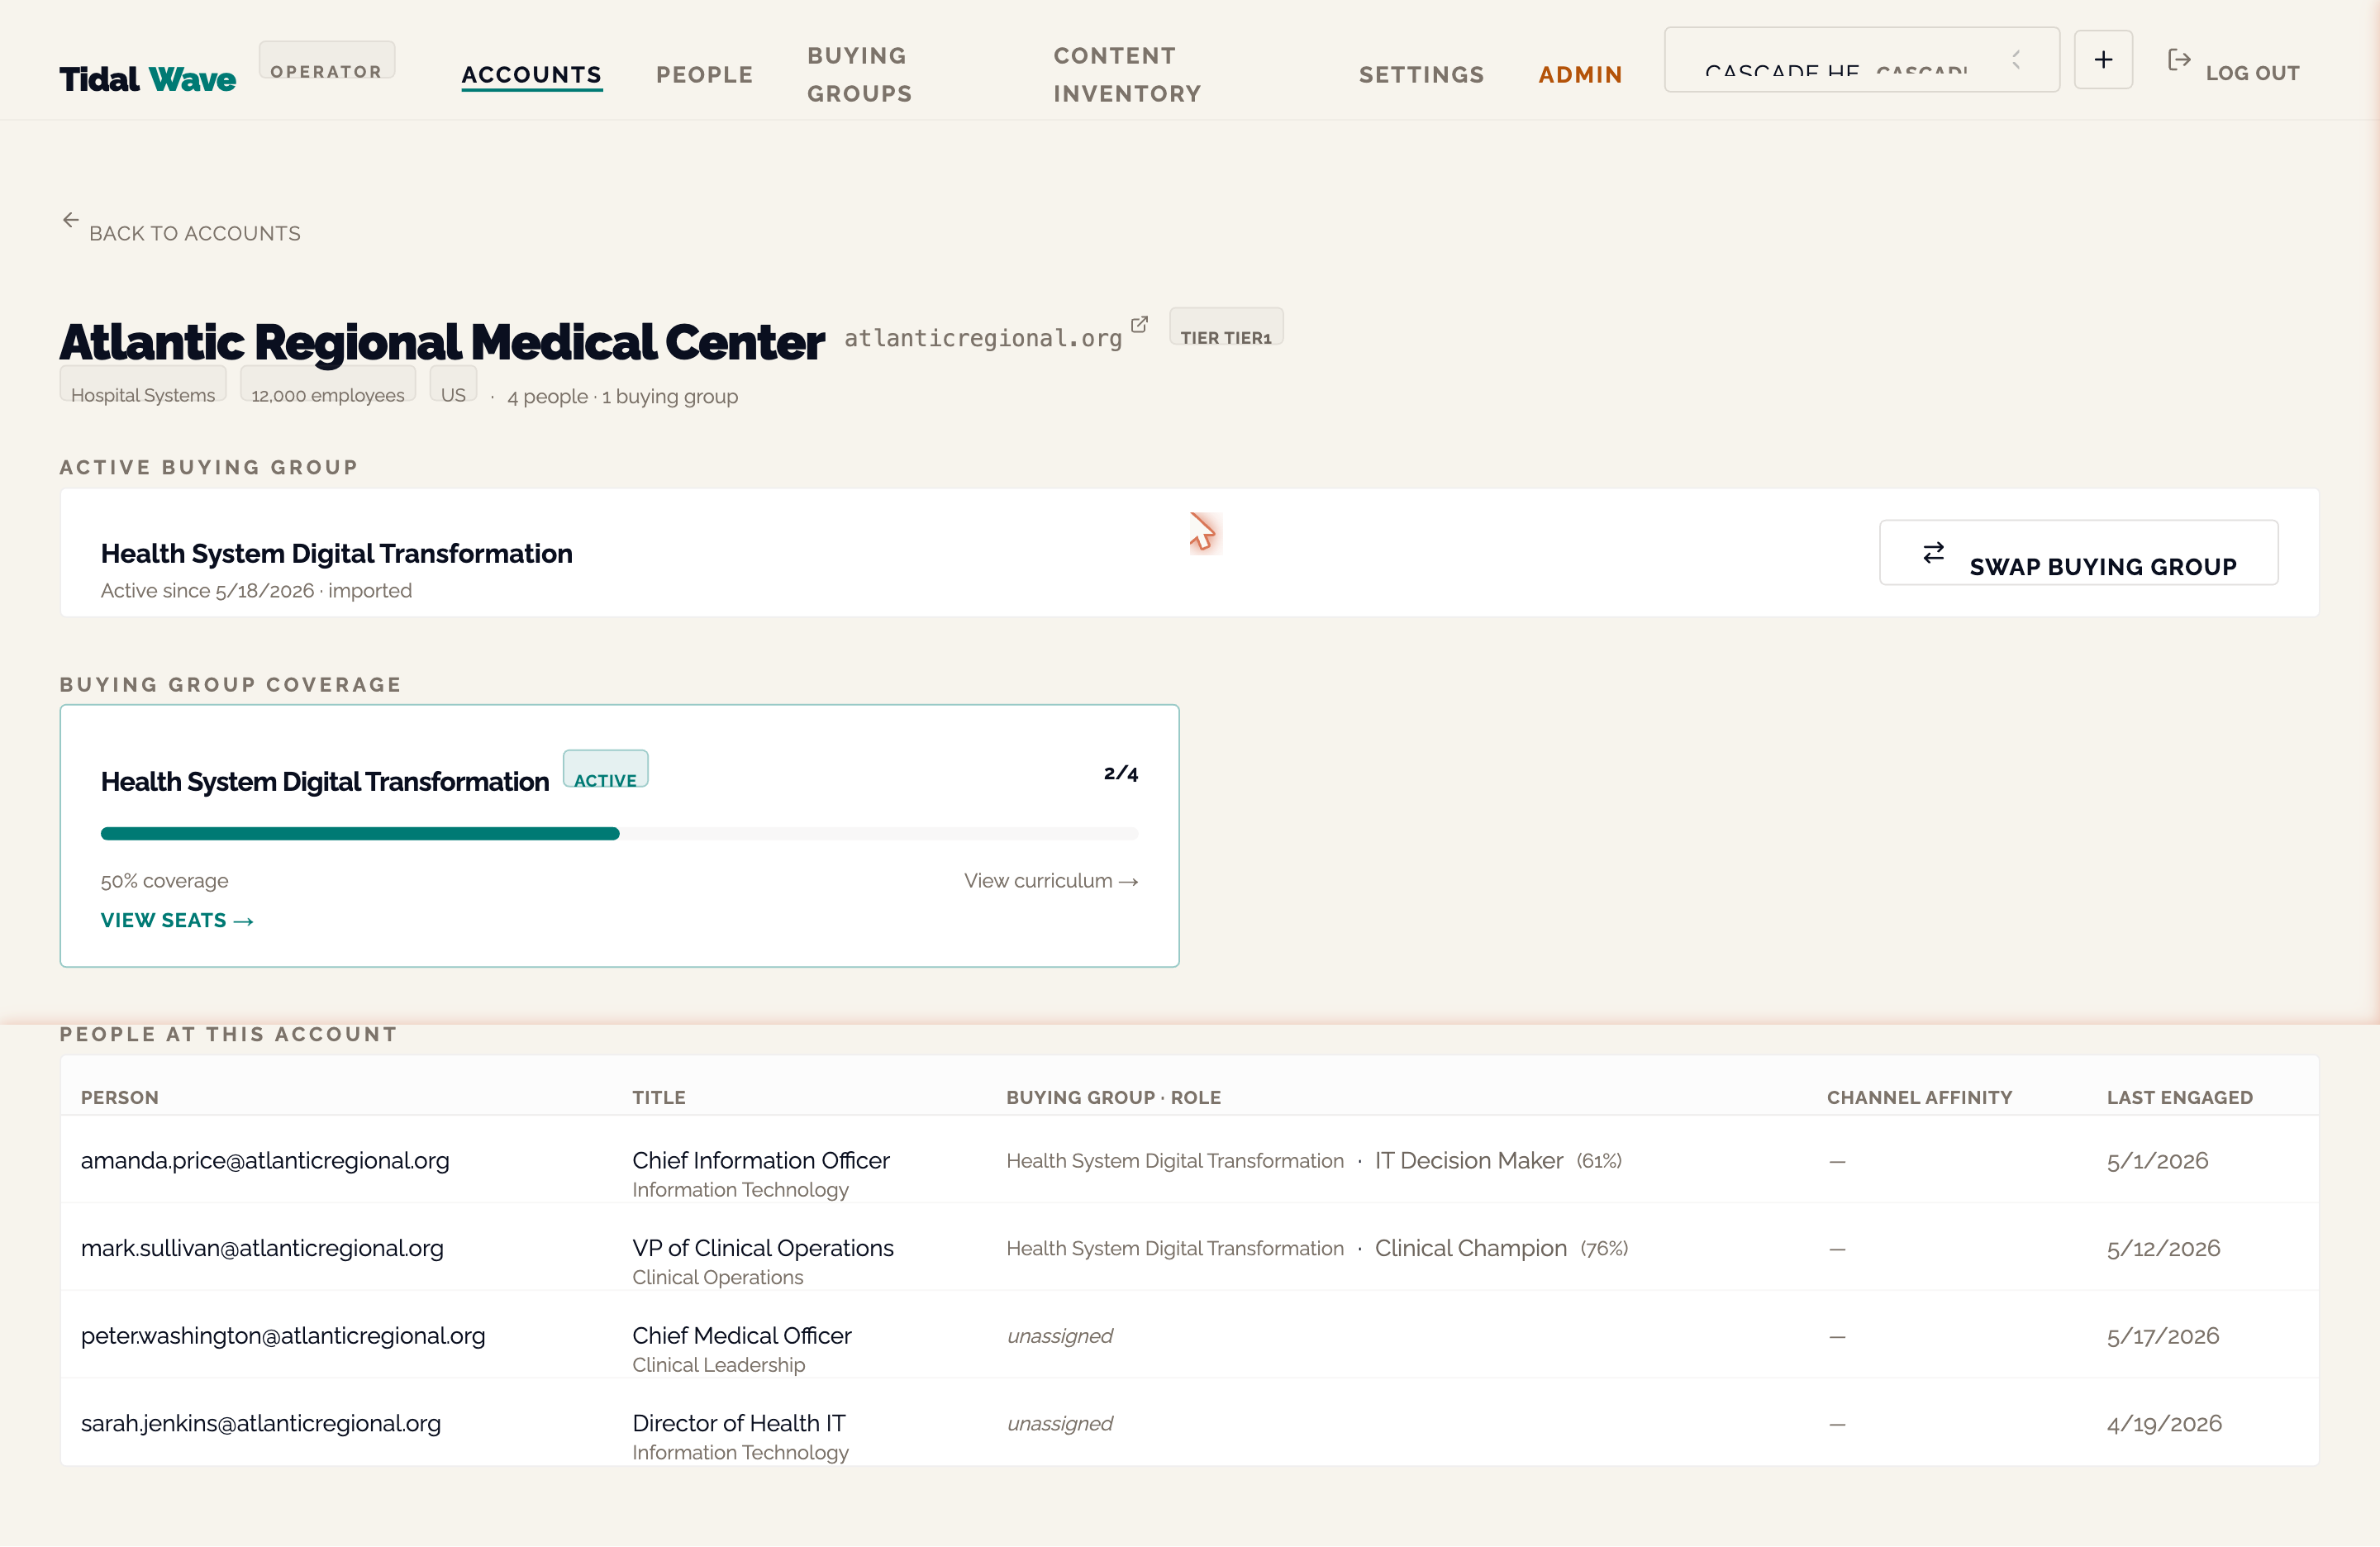Navigate to Settings tab
Screen dimensions: 2380x1547
(x=1421, y=75)
